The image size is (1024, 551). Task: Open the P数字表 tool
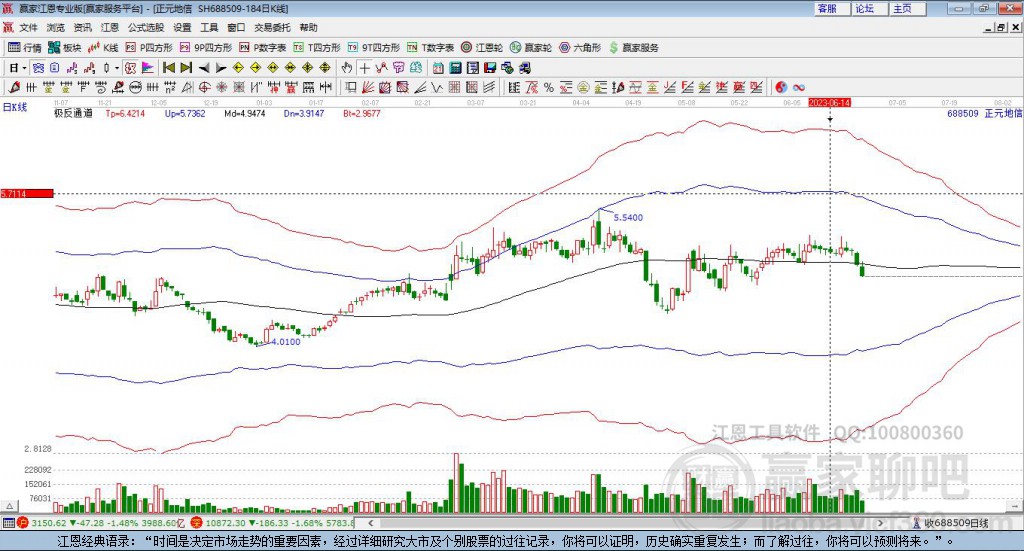click(263, 48)
